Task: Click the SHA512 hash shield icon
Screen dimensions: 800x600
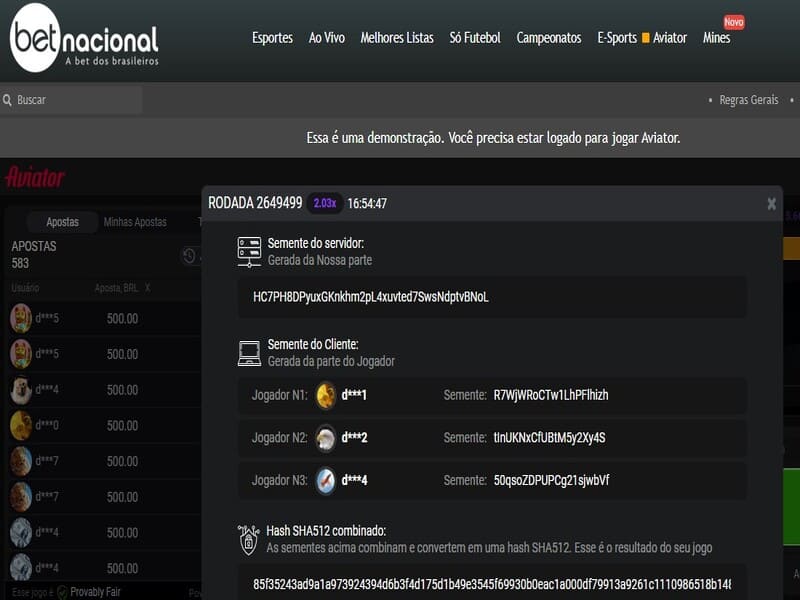Action: pos(249,539)
